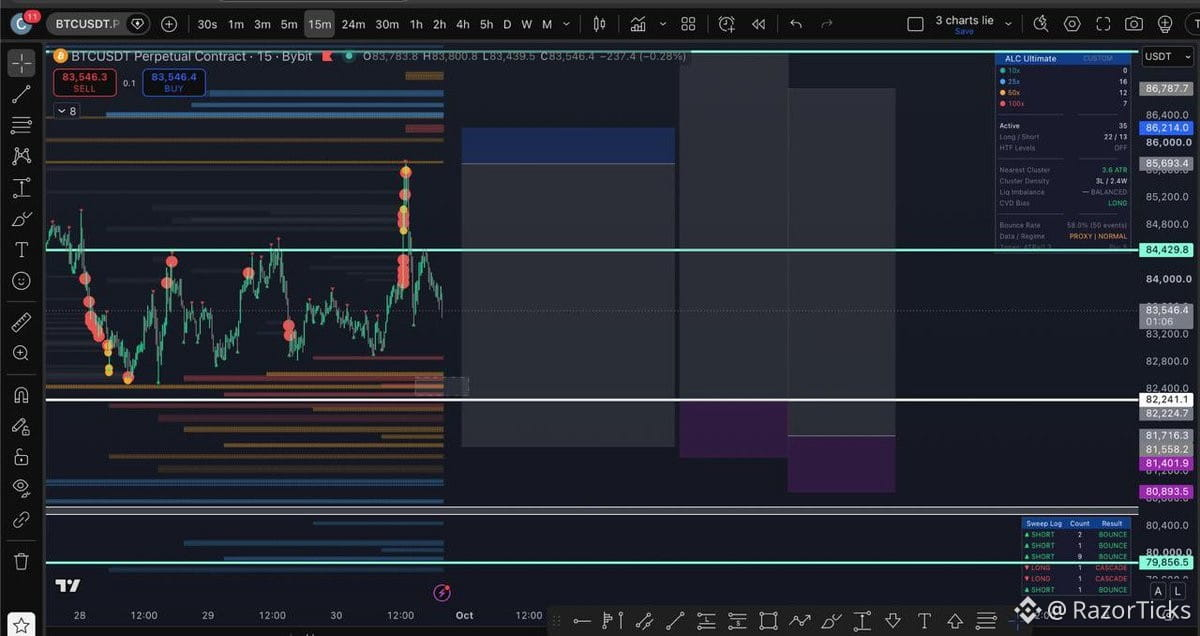The image size is (1200, 636).
Task: Click the trash remove objects icon
Action: [21, 561]
